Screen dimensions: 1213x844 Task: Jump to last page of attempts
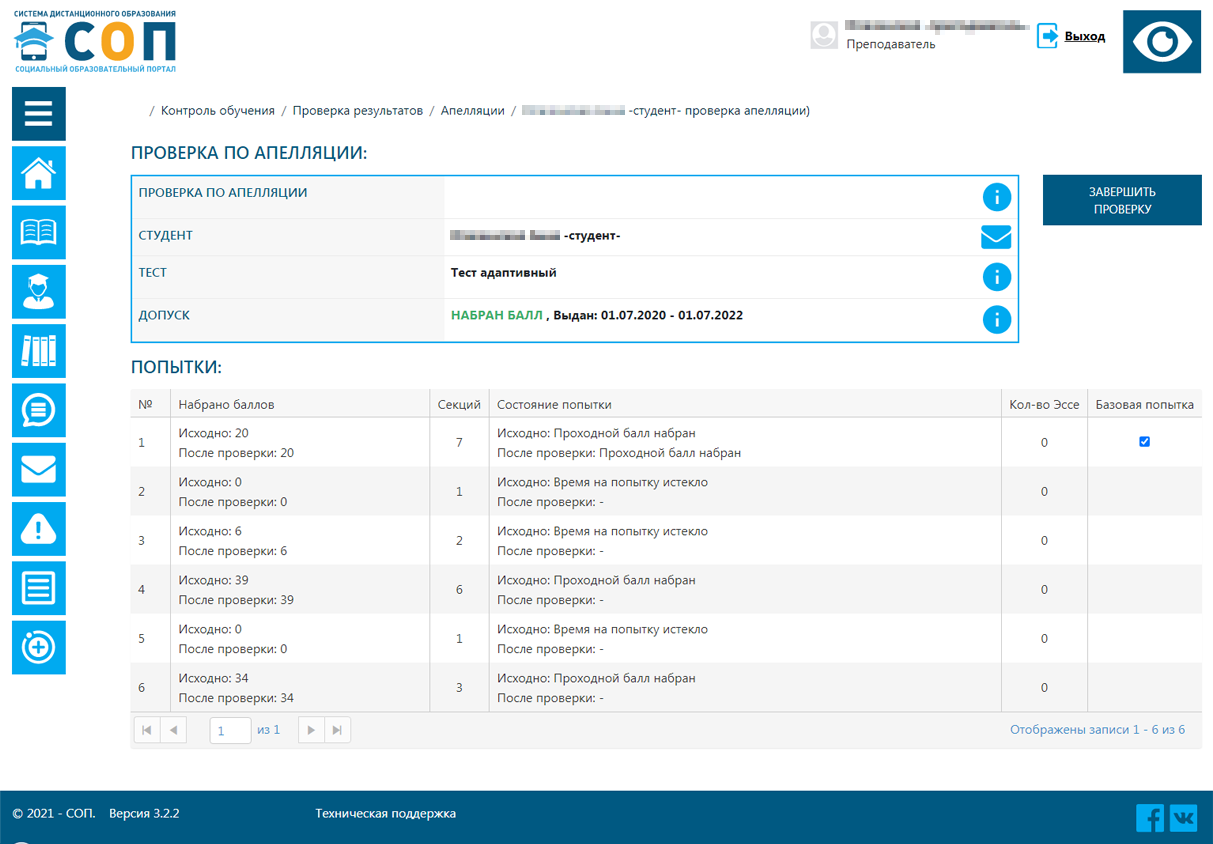coord(338,731)
